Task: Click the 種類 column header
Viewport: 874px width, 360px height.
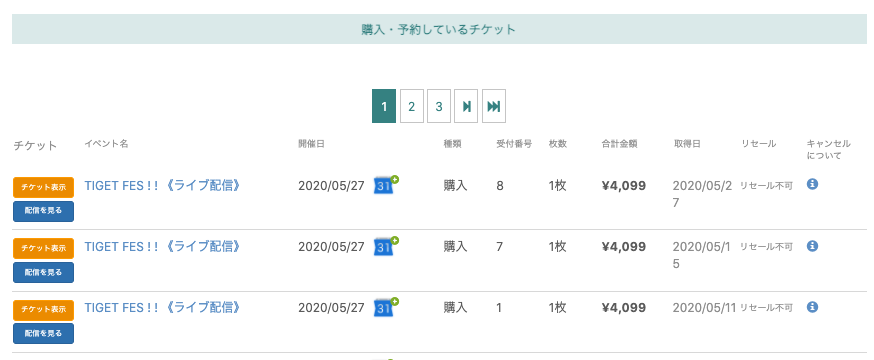Action: click(x=453, y=144)
